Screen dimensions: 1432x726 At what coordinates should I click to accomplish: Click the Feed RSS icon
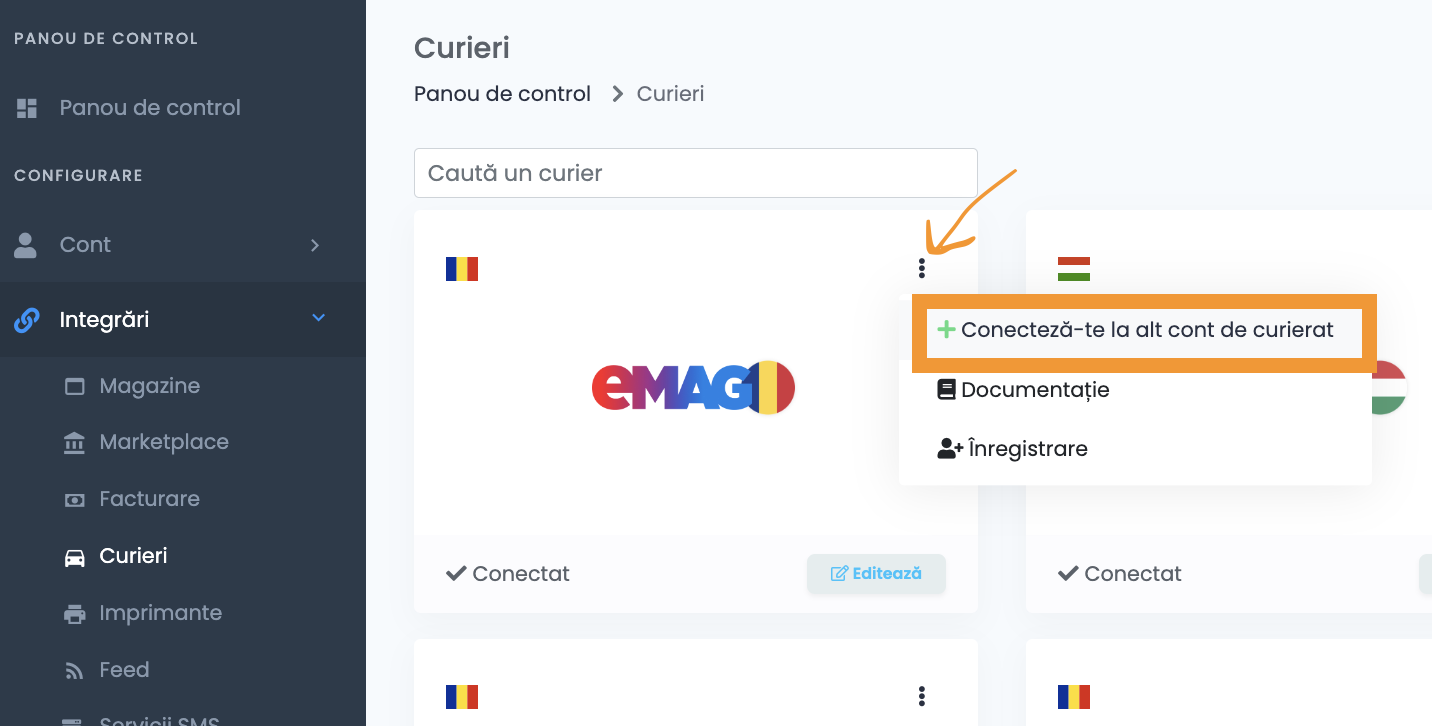[75, 670]
